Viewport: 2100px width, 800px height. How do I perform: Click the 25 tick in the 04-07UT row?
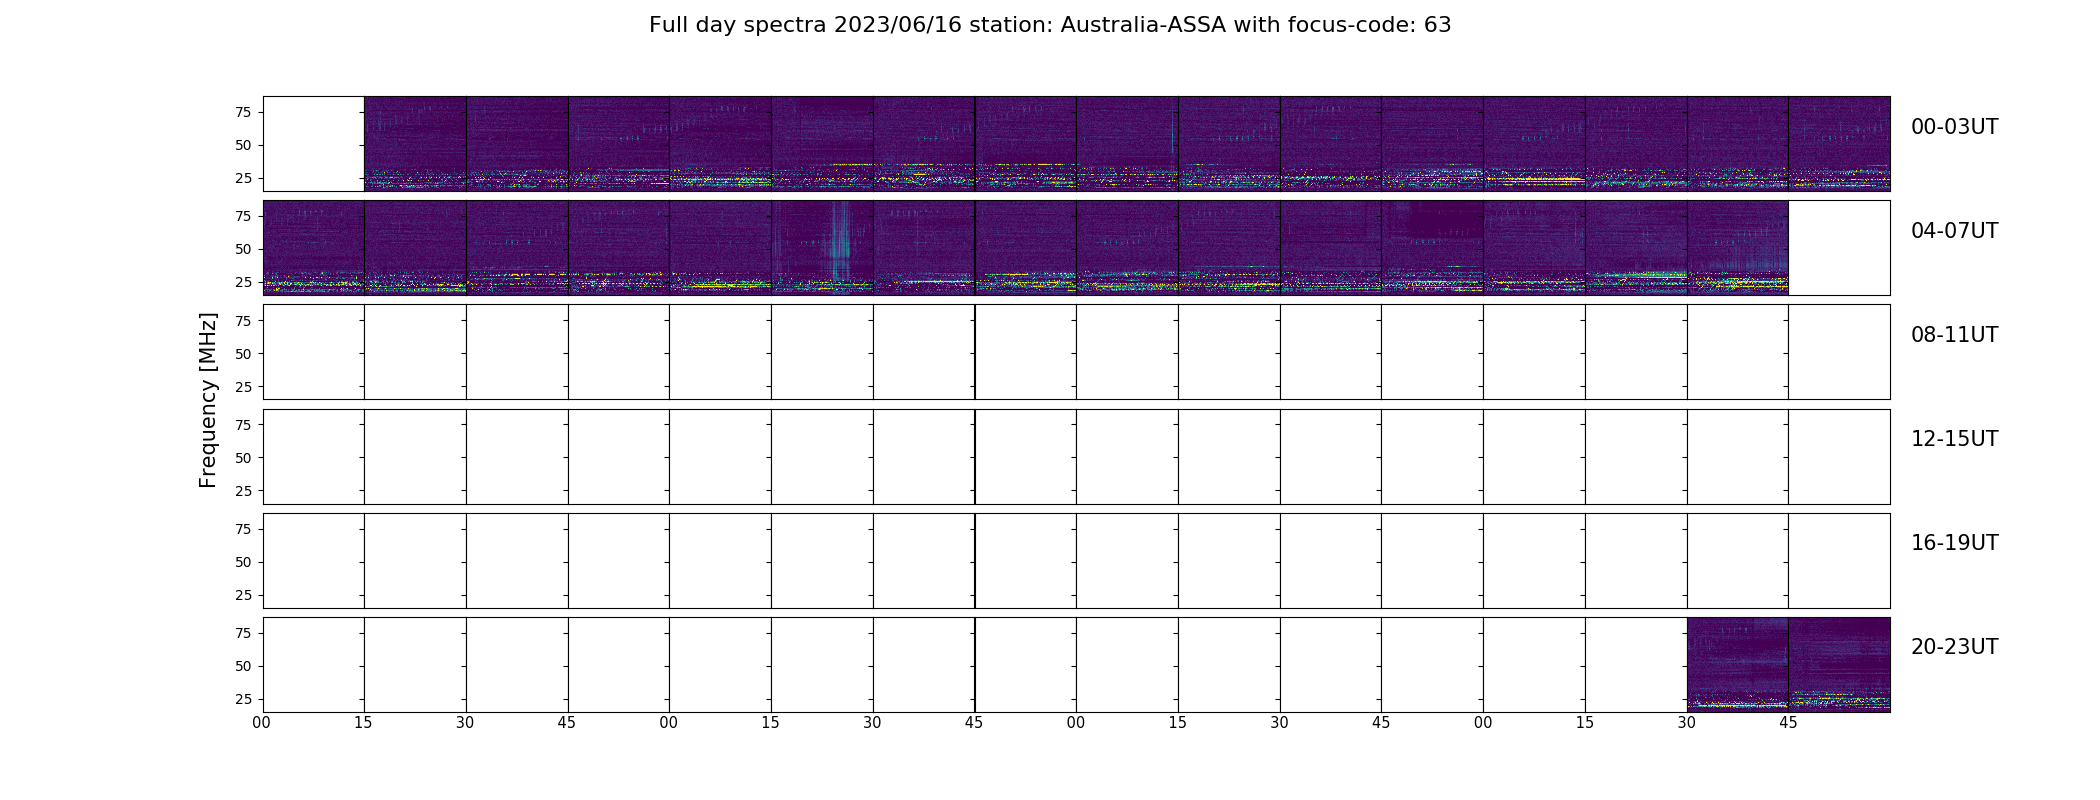click(243, 282)
